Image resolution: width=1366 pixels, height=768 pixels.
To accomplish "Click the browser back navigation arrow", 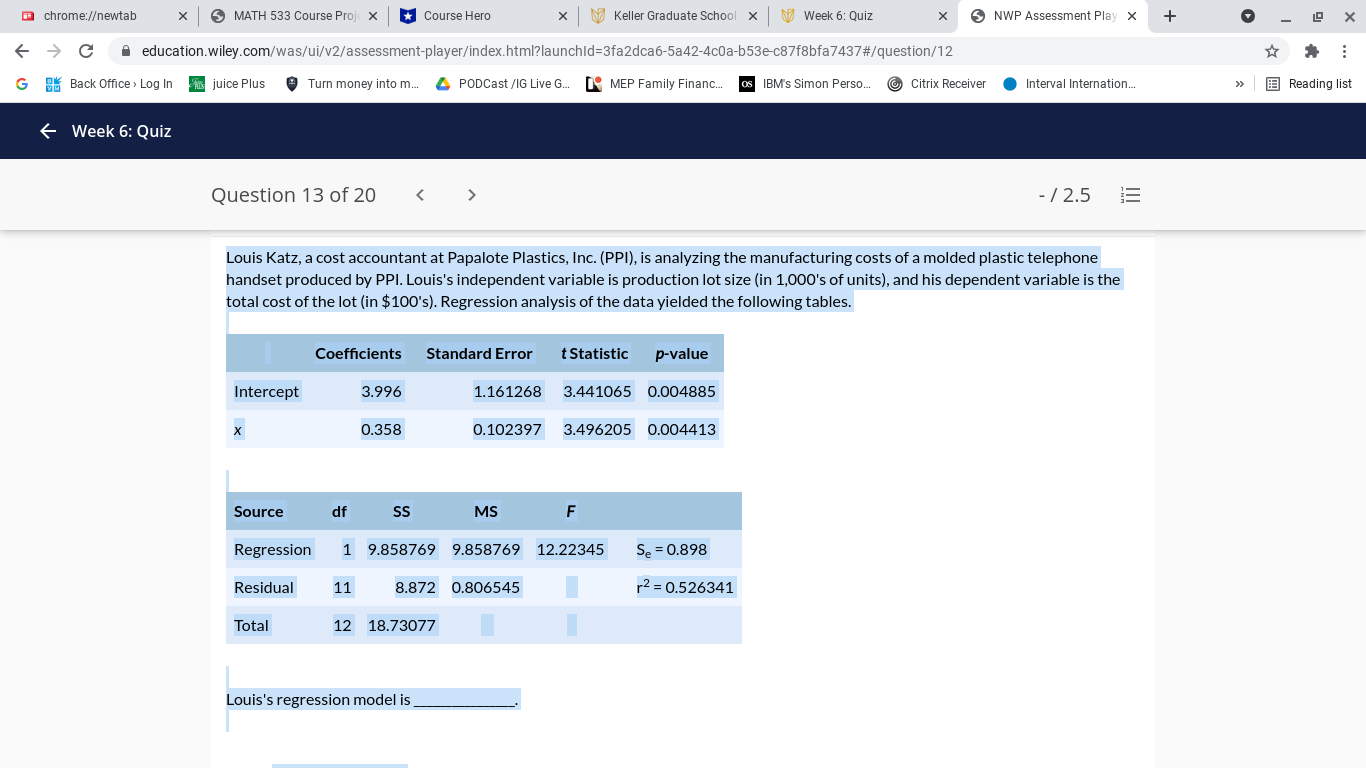I will tap(22, 51).
